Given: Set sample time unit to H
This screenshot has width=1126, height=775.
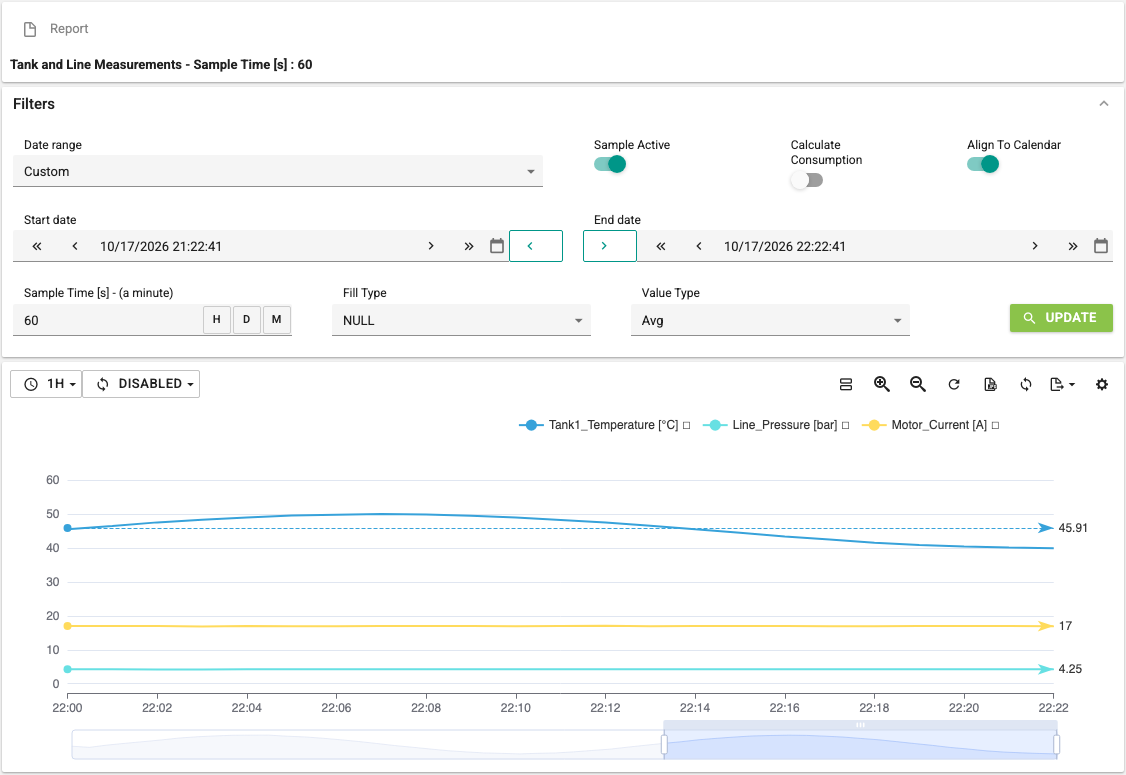Looking at the screenshot, I should pyautogui.click(x=217, y=320).
